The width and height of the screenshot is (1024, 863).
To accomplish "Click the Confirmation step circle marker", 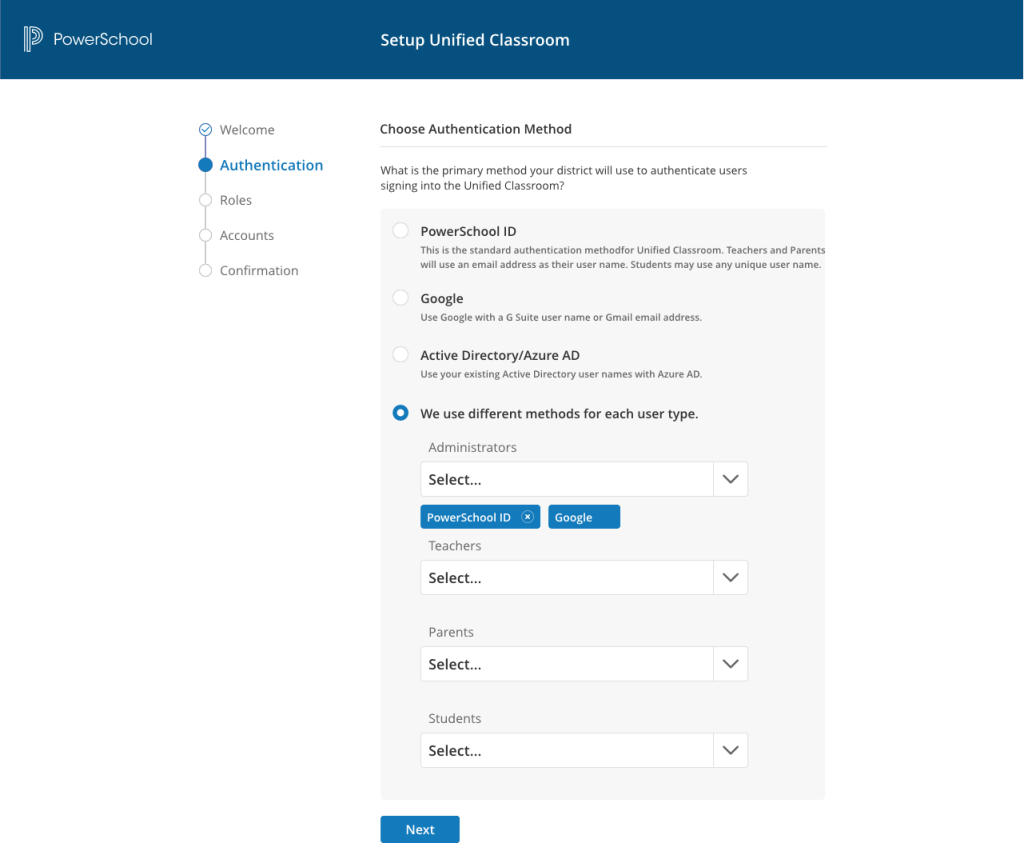I will [x=205, y=271].
